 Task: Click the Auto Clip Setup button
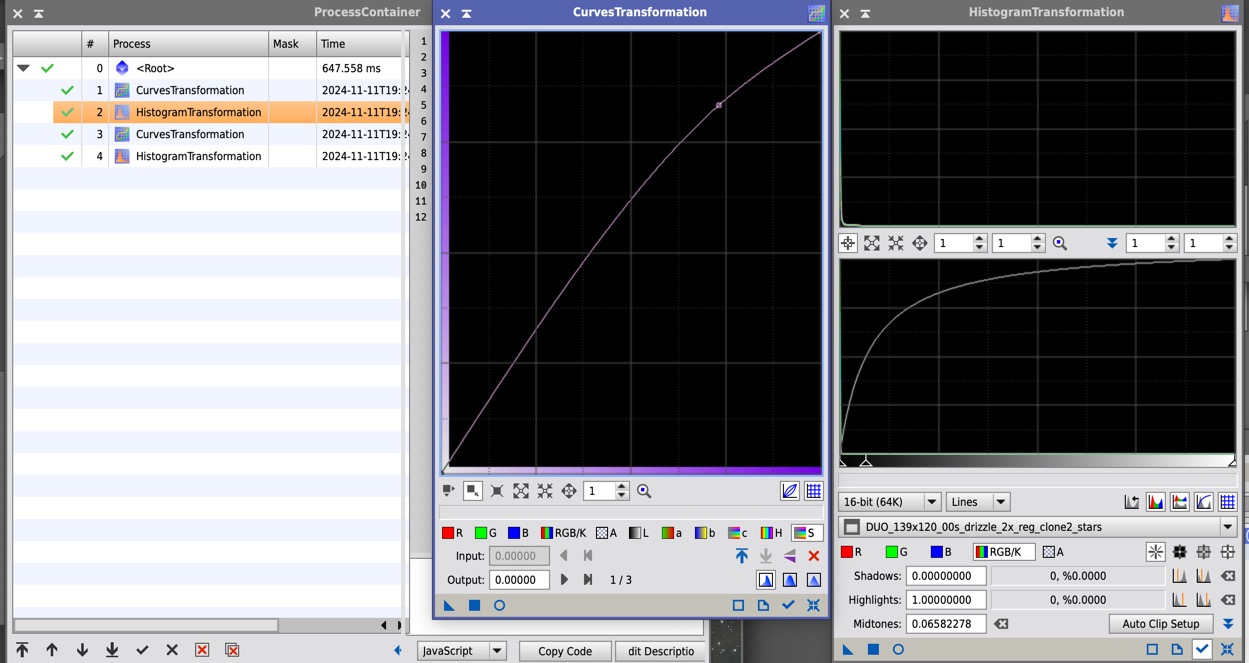1160,624
